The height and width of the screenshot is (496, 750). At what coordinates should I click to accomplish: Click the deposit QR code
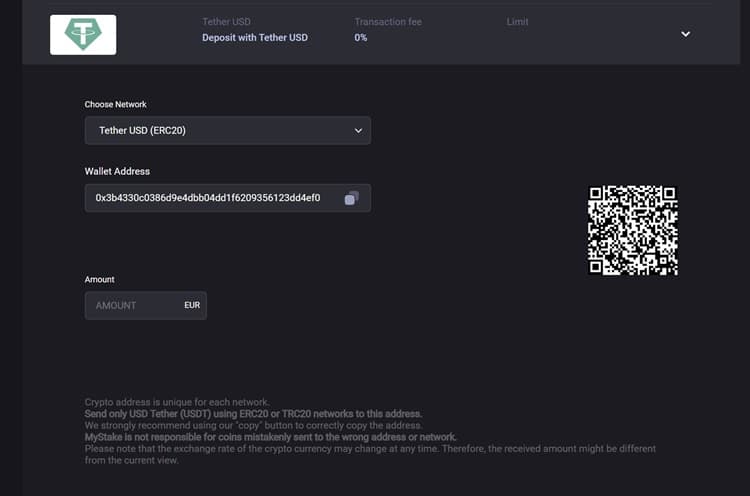[632, 231]
